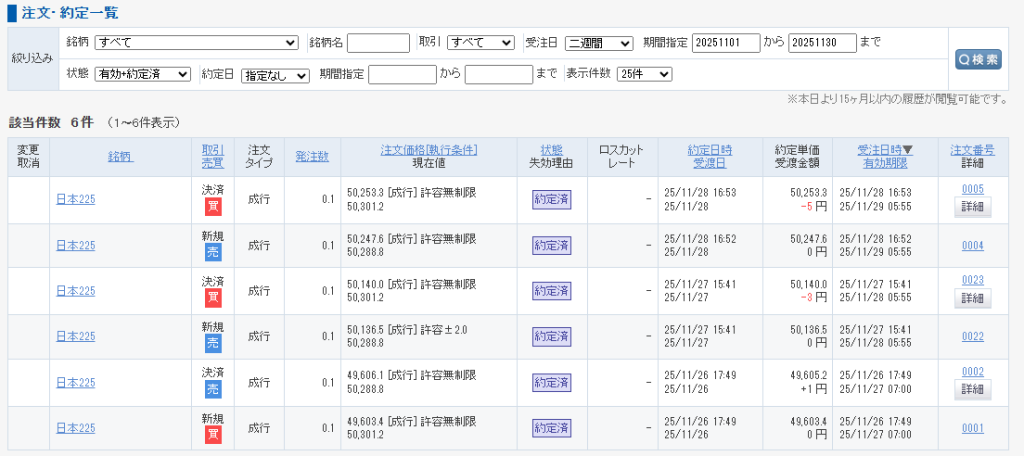The height and width of the screenshot is (456, 1024).
Task: Click the red 買 icon in first row
Action: pos(213,207)
